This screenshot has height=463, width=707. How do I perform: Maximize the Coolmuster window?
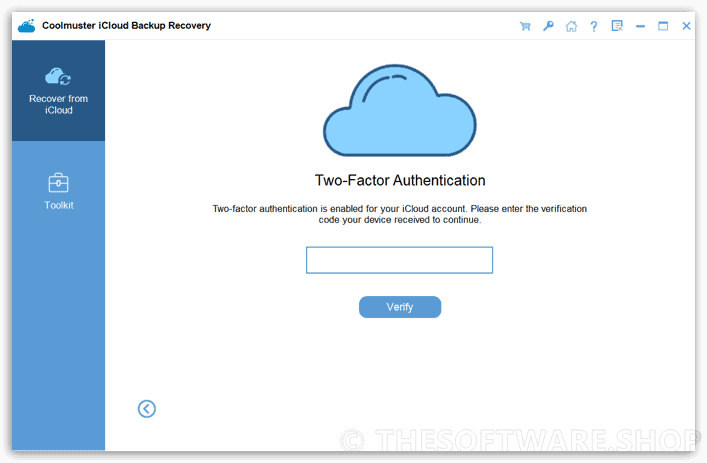(663, 26)
